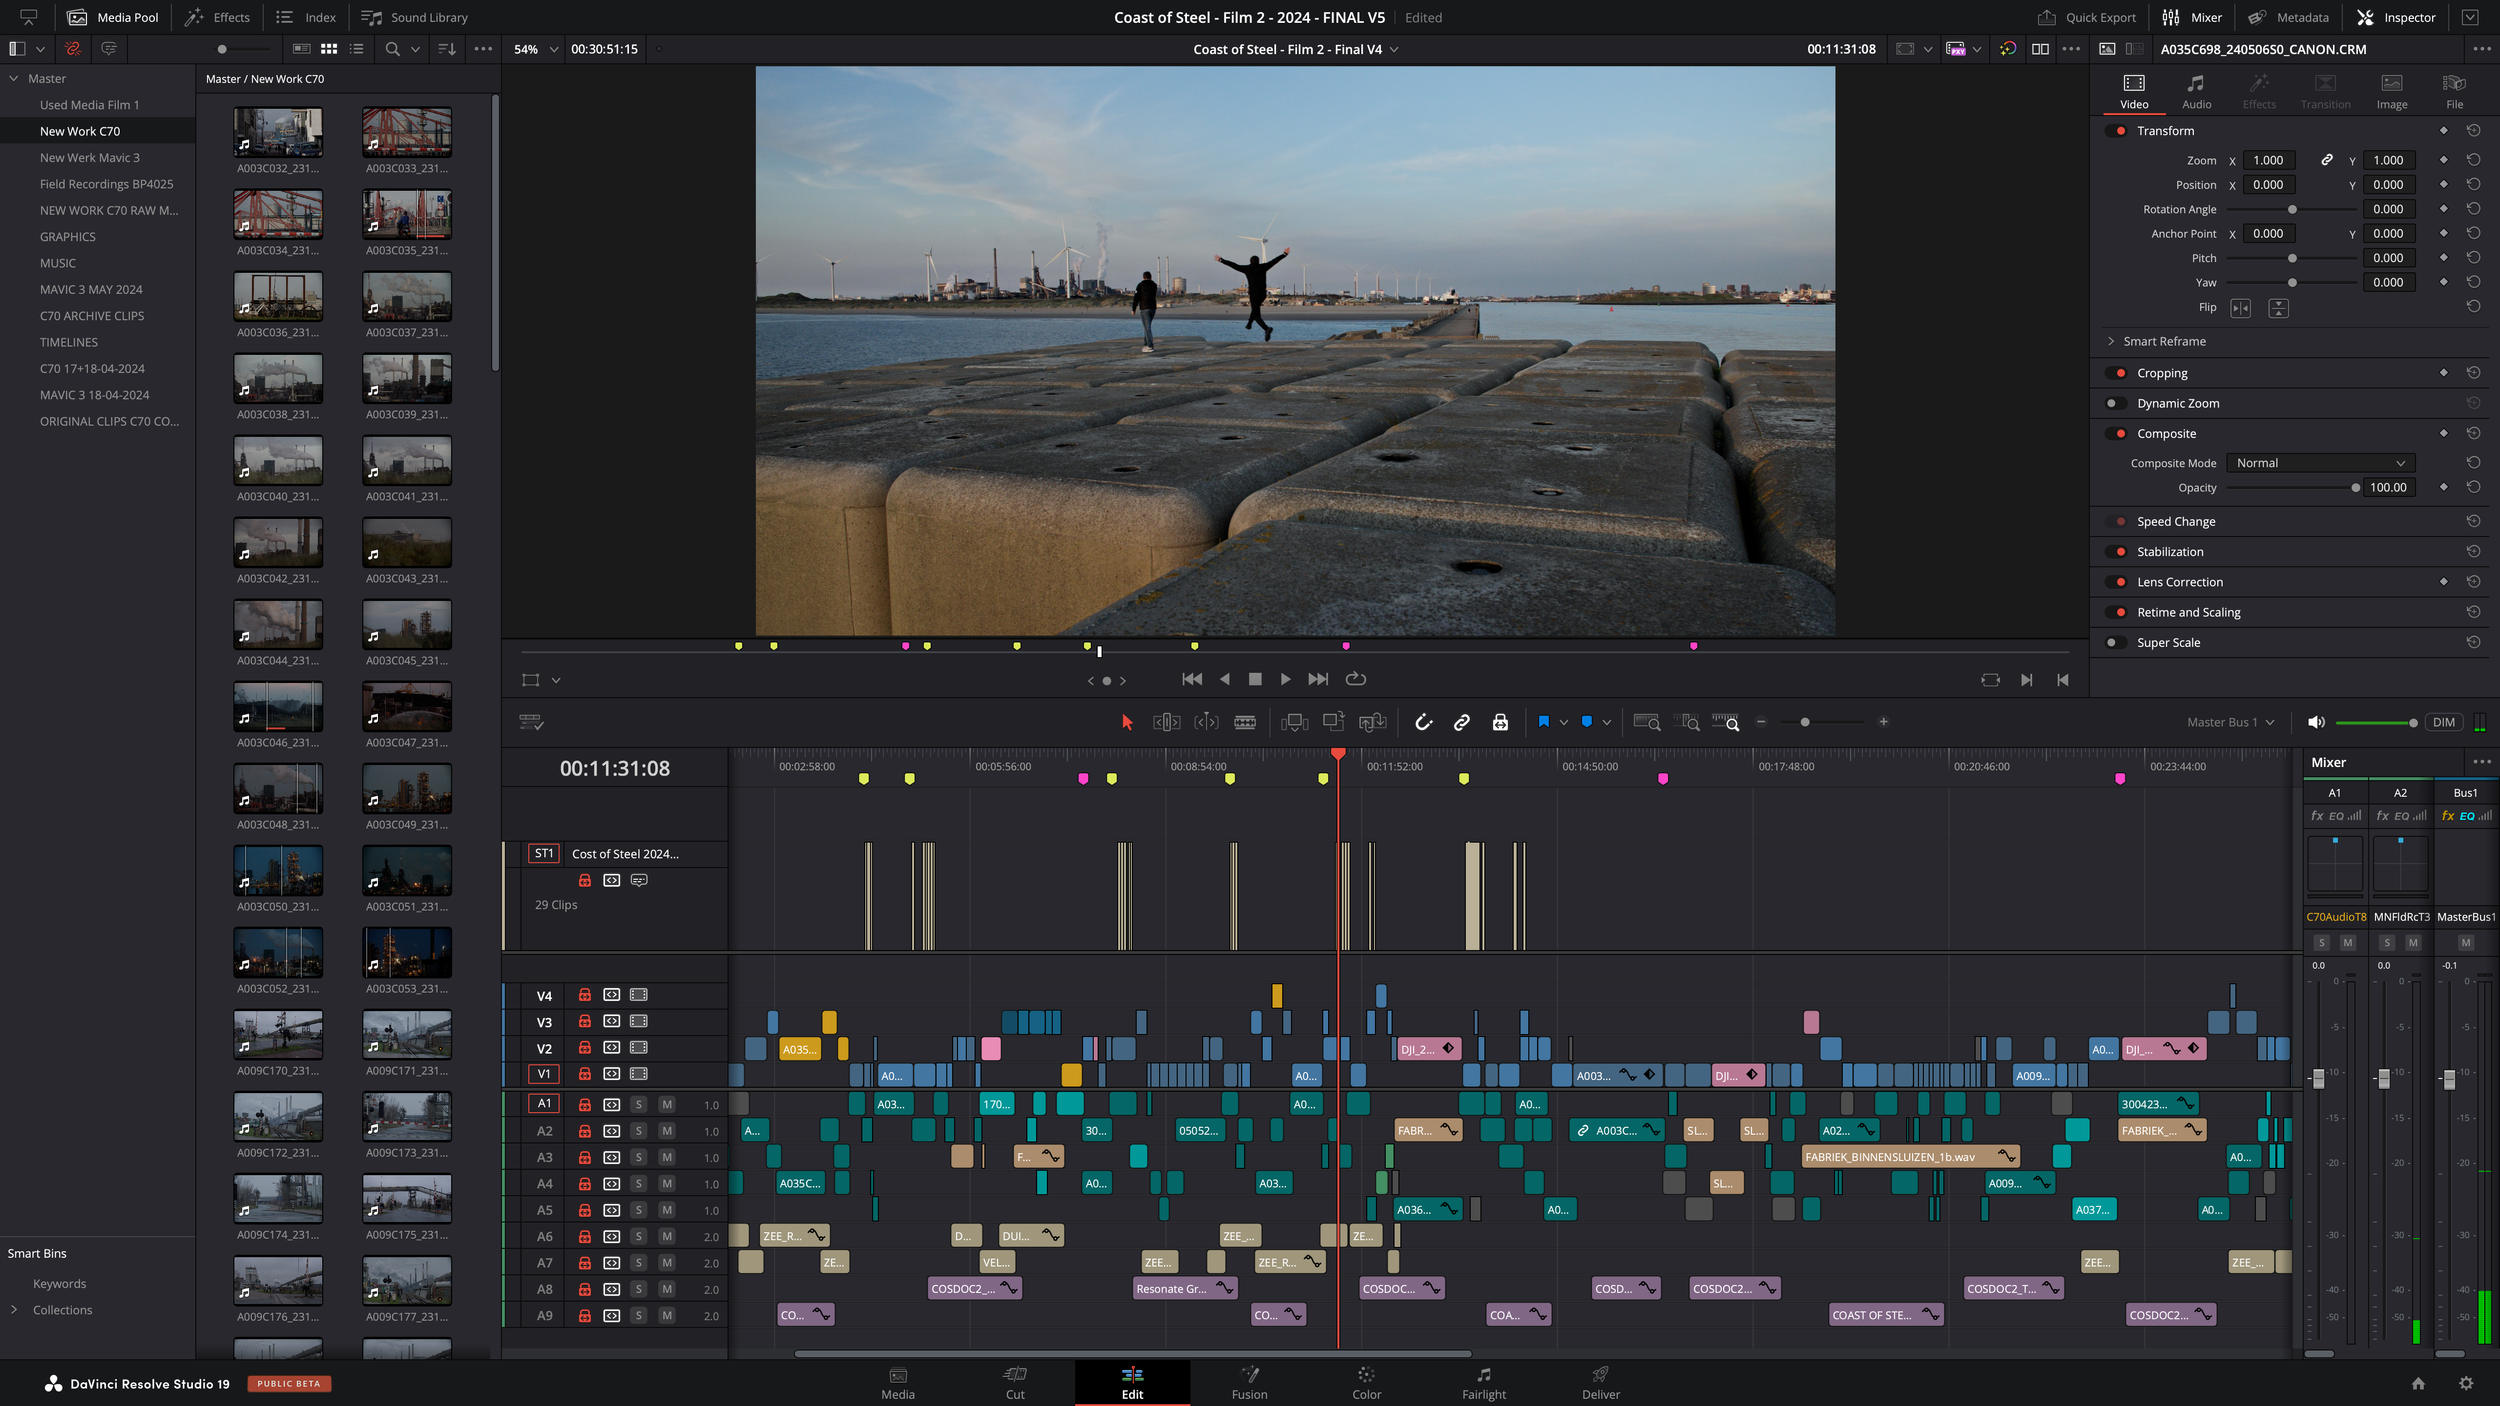This screenshot has width=2500, height=1406.
Task: Collapse the Master bin tree
Action: (14, 78)
